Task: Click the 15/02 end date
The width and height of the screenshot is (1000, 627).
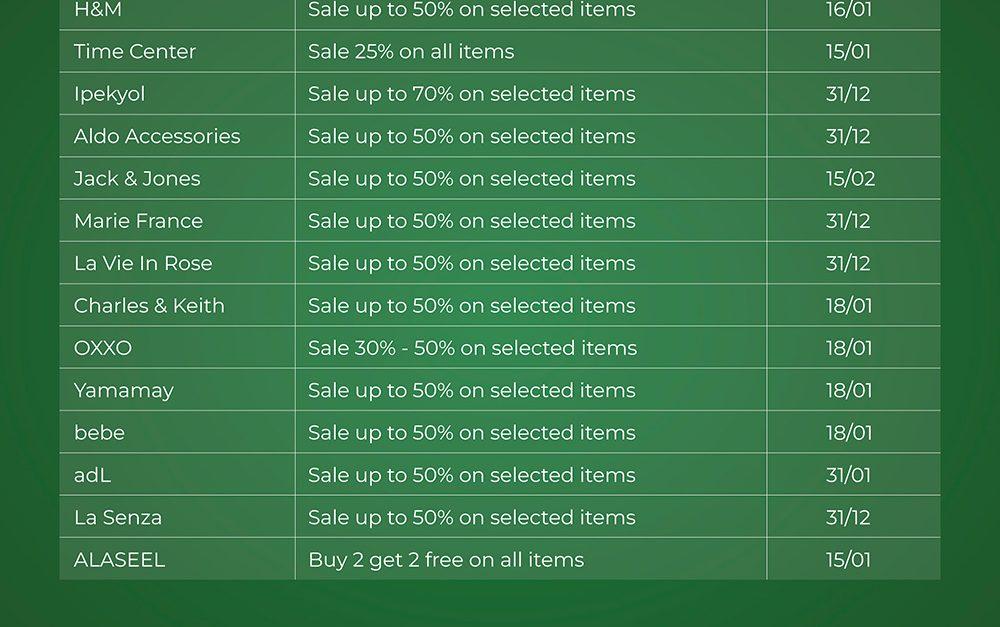Action: (x=850, y=179)
